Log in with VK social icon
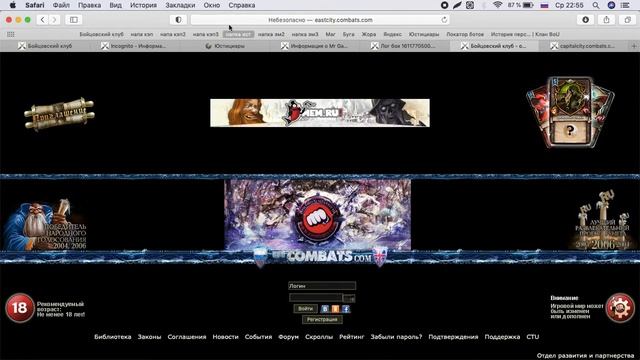Image resolution: width=640 pixels, height=360 pixels. click(x=325, y=309)
